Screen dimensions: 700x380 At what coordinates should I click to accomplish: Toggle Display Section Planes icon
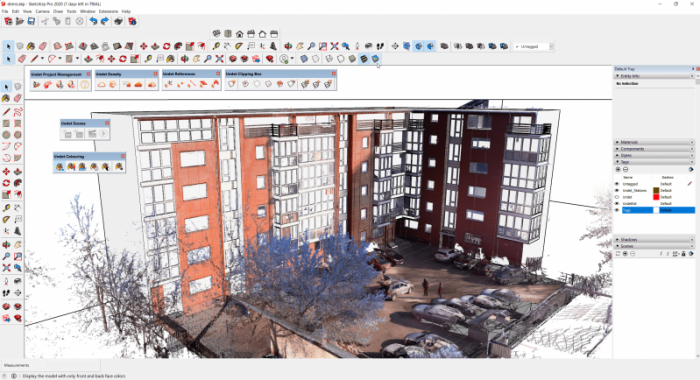coord(407,46)
